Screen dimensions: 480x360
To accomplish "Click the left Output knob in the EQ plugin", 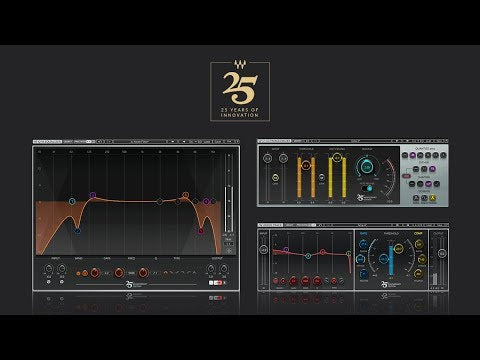I will [211, 268].
